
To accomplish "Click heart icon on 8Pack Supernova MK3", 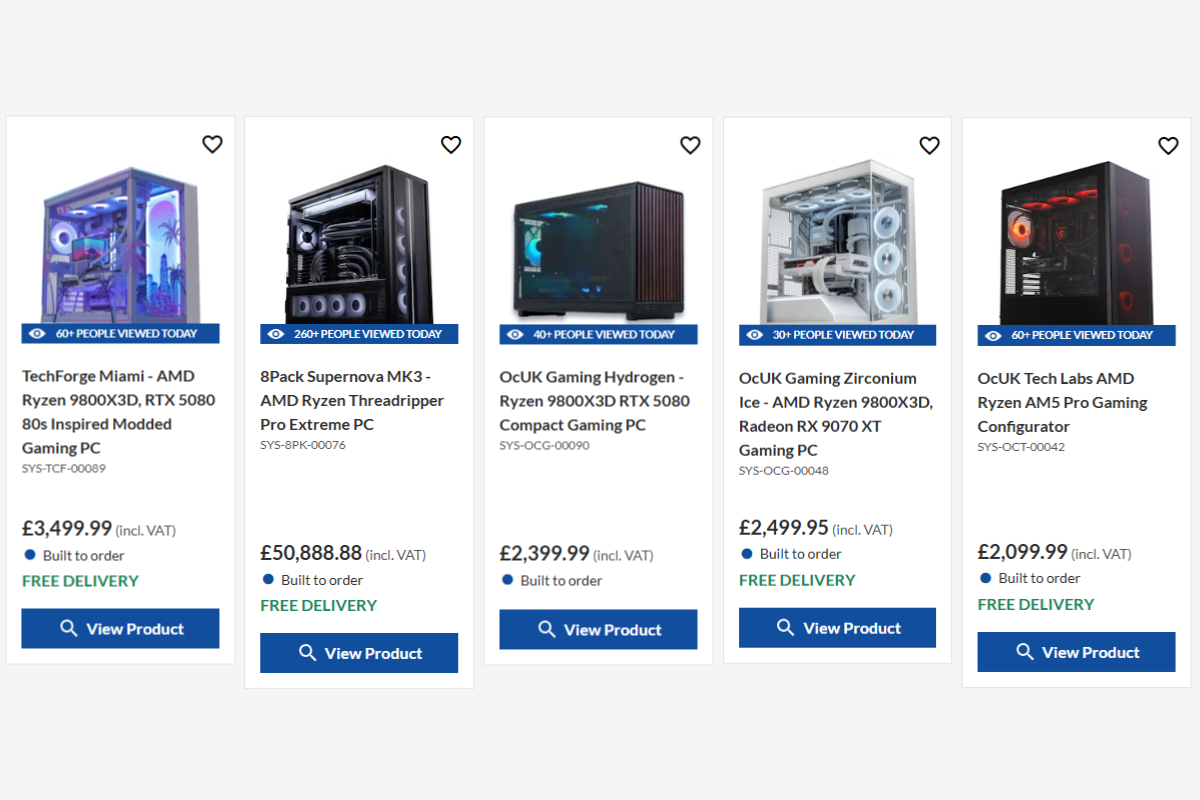I will point(451,145).
